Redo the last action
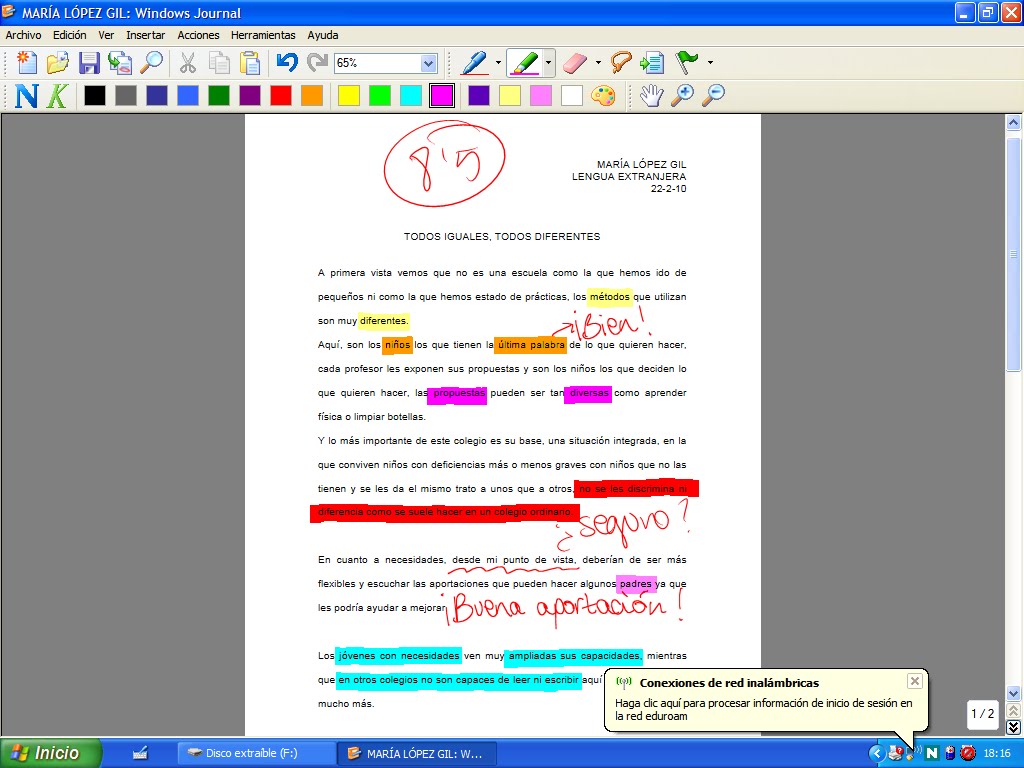Viewport: 1024px width, 768px height. (x=317, y=63)
